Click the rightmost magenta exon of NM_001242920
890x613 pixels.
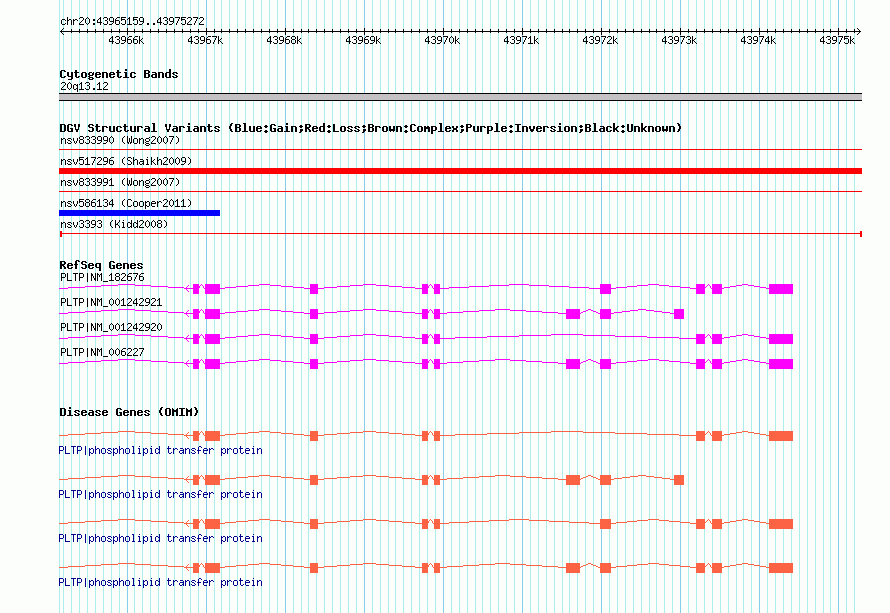(x=781, y=339)
